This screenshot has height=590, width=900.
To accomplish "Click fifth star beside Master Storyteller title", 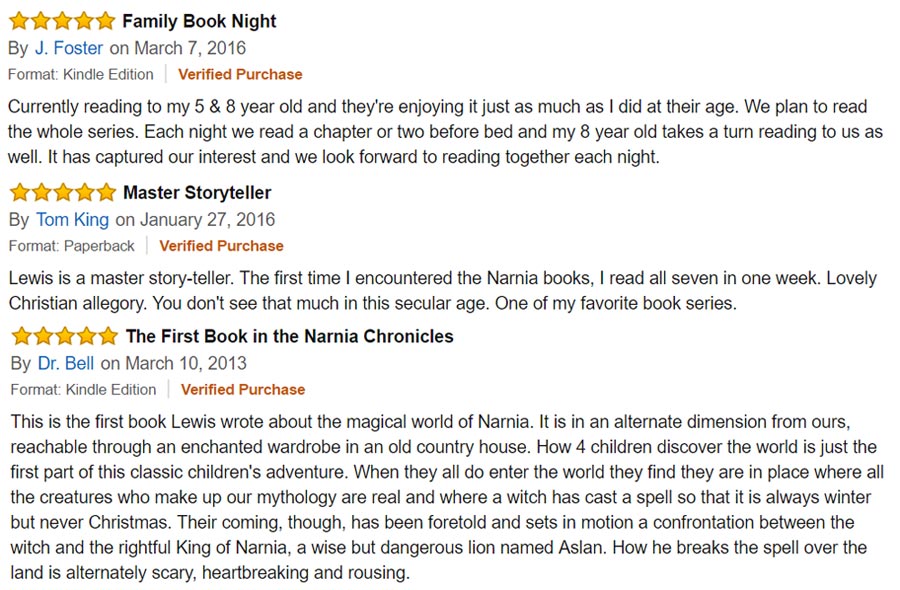I will point(106,192).
